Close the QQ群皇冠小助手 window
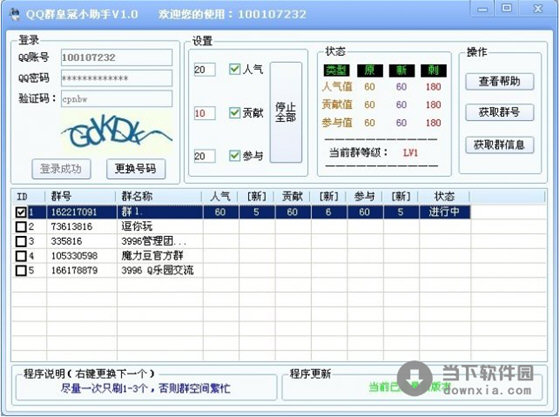The width and height of the screenshot is (560, 417). click(x=538, y=9)
